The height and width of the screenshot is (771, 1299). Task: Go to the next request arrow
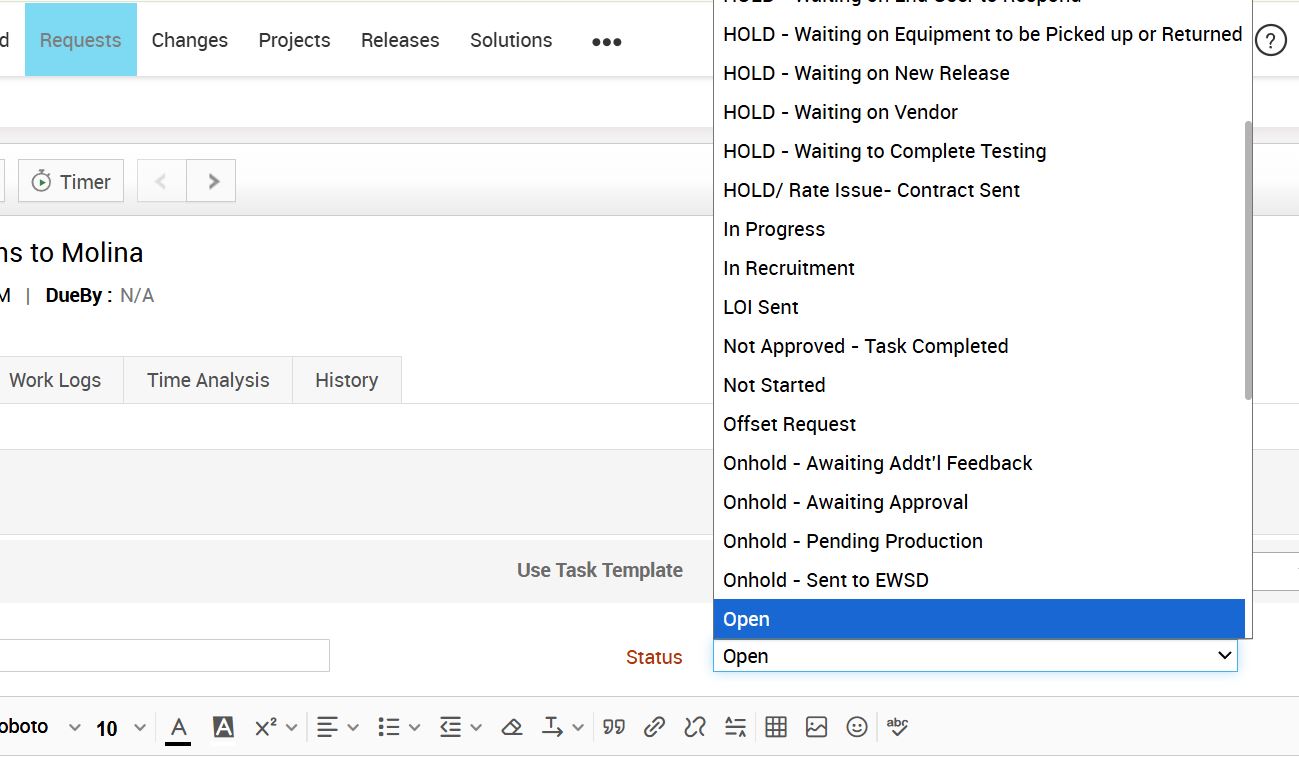coord(212,182)
